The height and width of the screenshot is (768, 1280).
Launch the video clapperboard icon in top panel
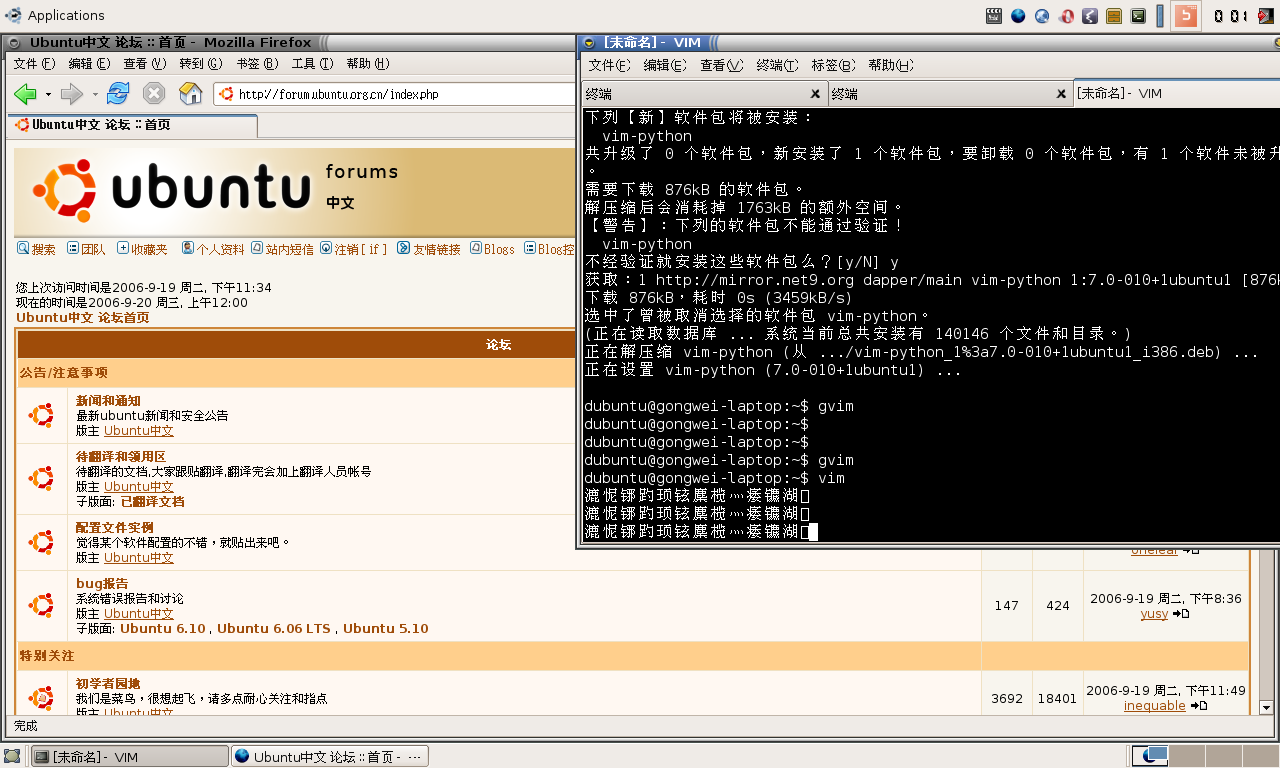(x=993, y=15)
